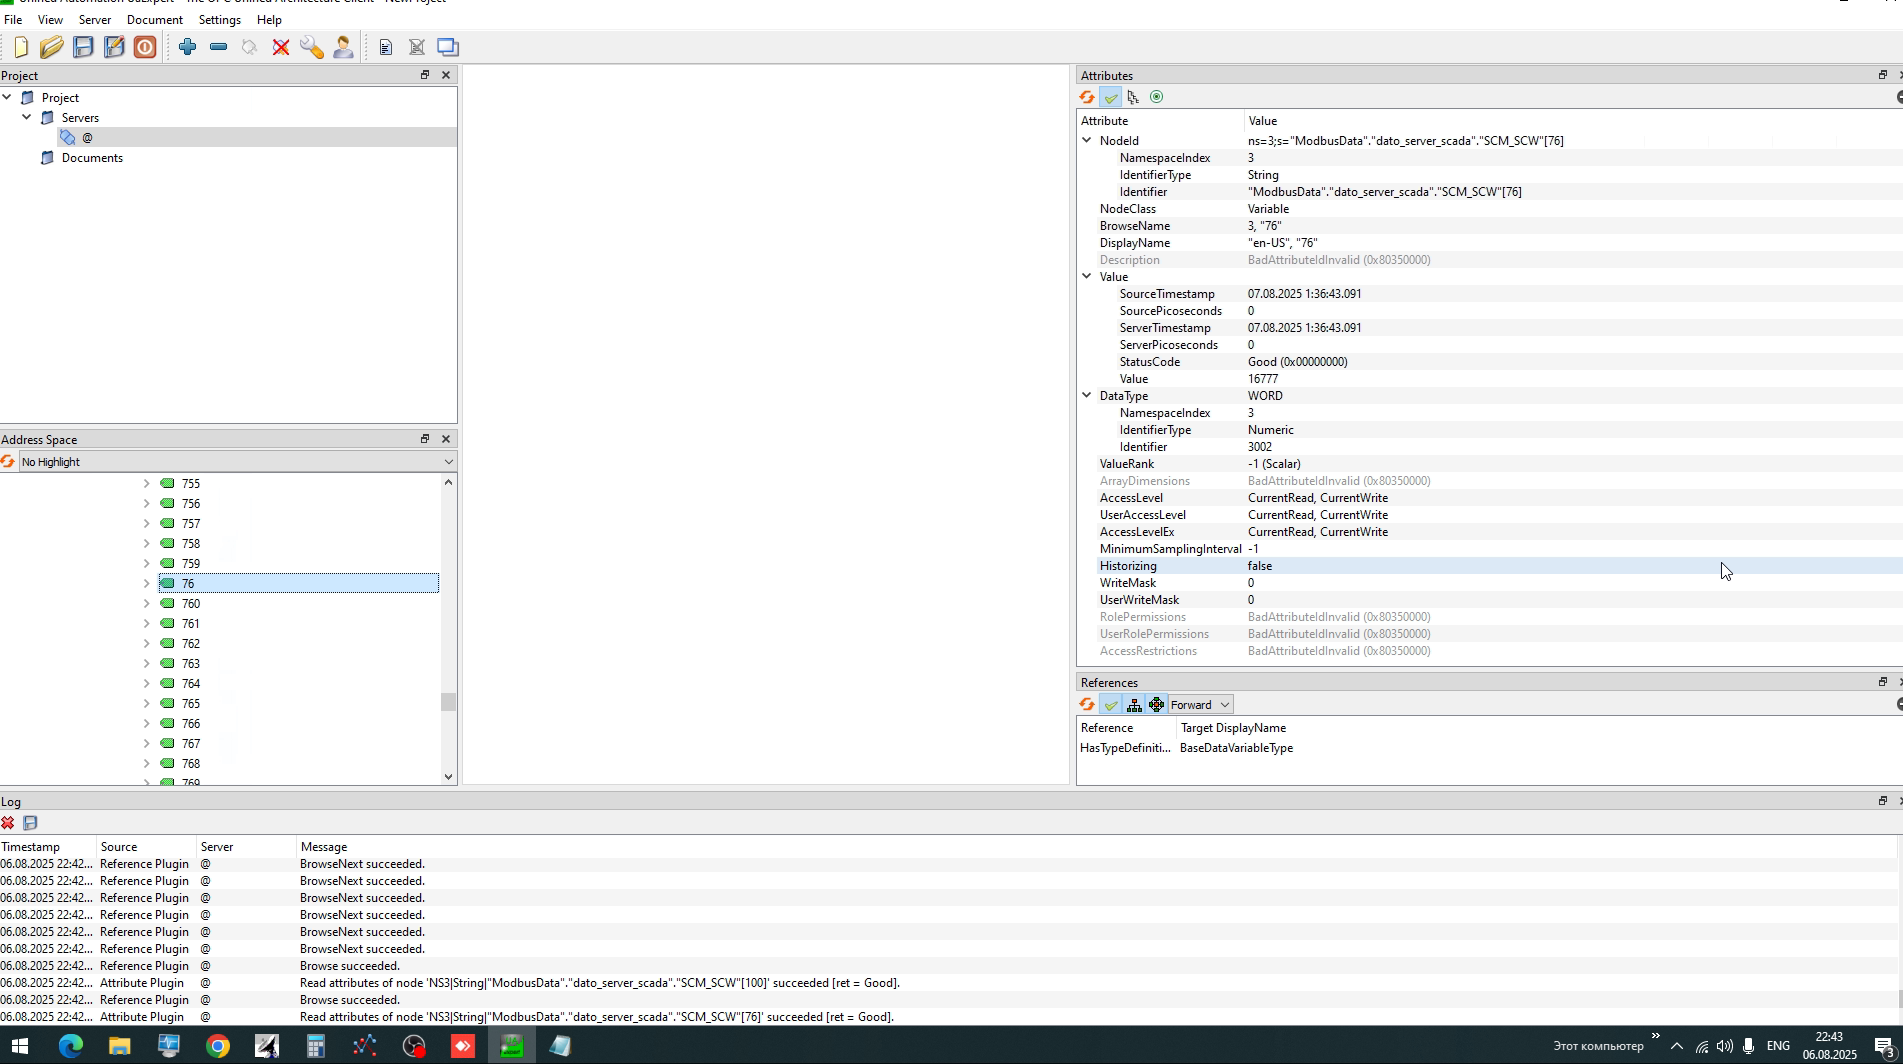Image resolution: width=1903 pixels, height=1064 pixels.
Task: Click the Attribute column header
Action: pos(1104,121)
